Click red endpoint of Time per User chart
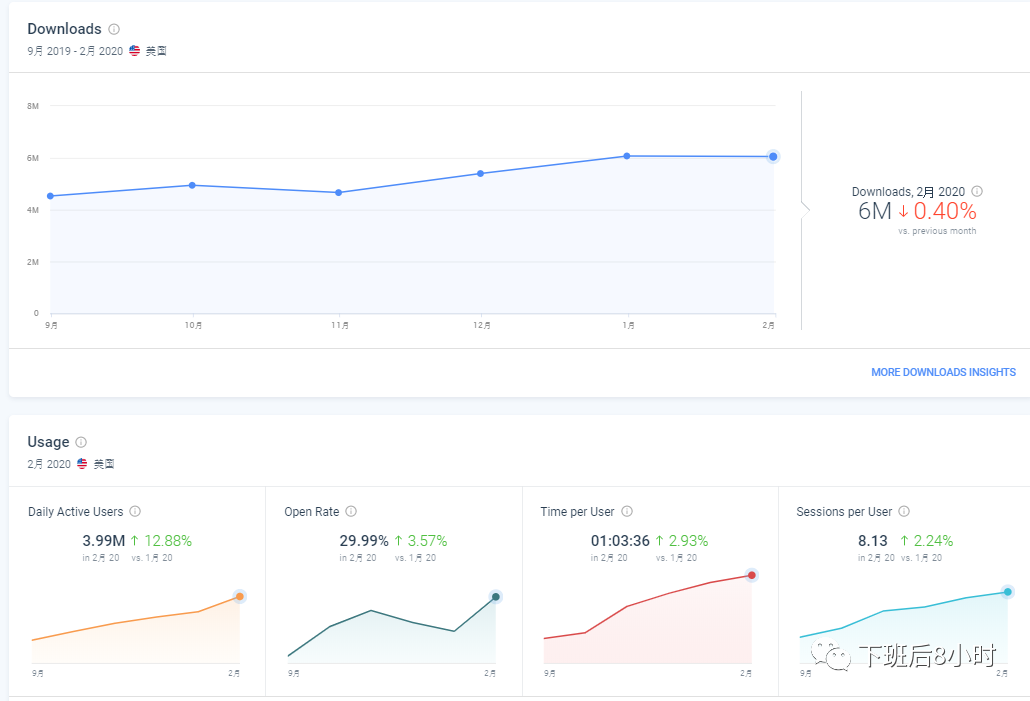 [x=751, y=575]
